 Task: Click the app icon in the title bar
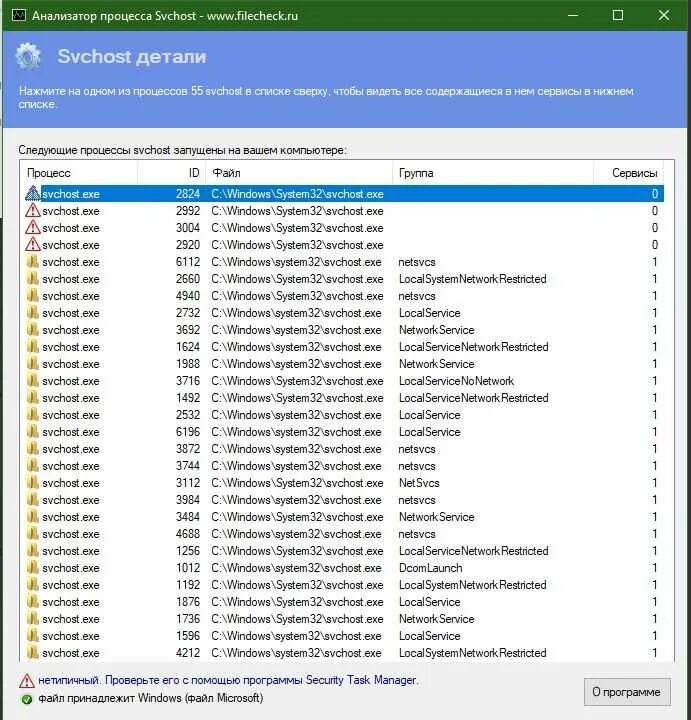(17, 16)
